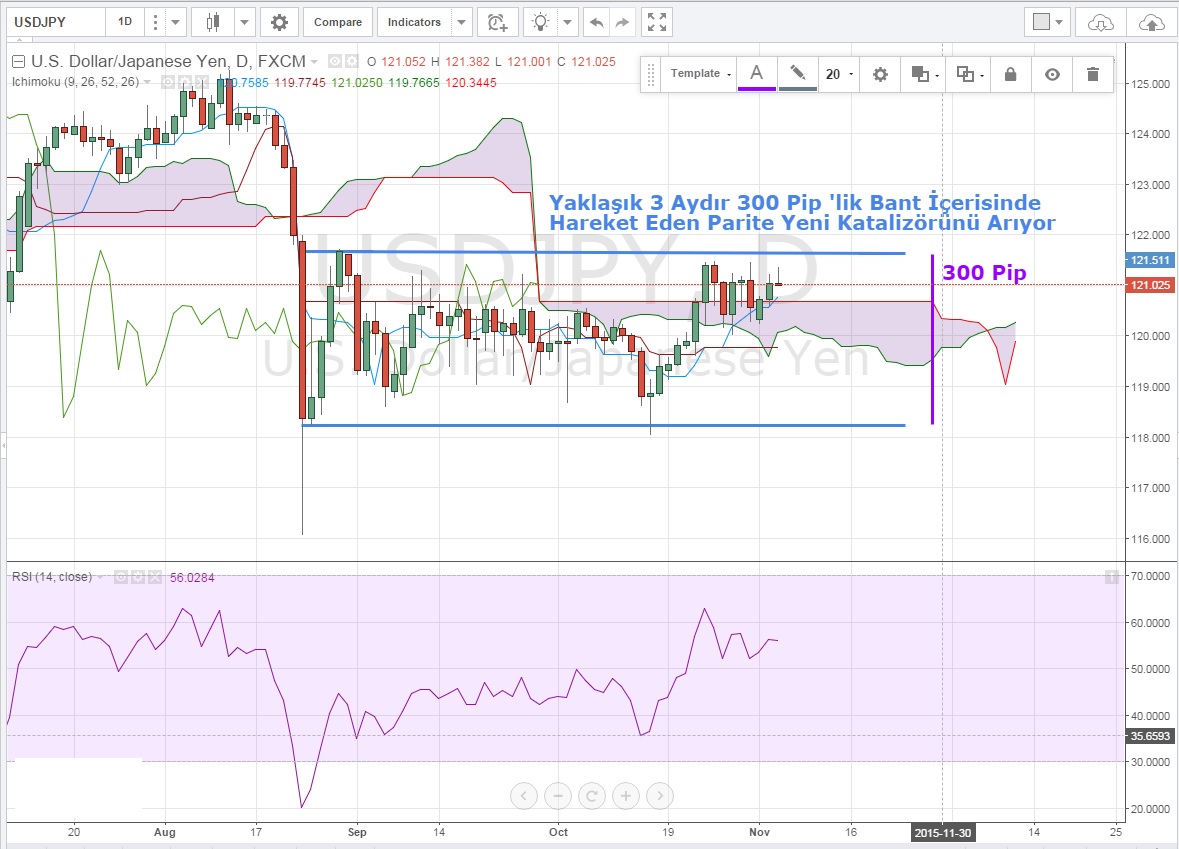The width and height of the screenshot is (1179, 849).
Task: Delete selected drawing with trash icon
Action: [x=1092, y=74]
